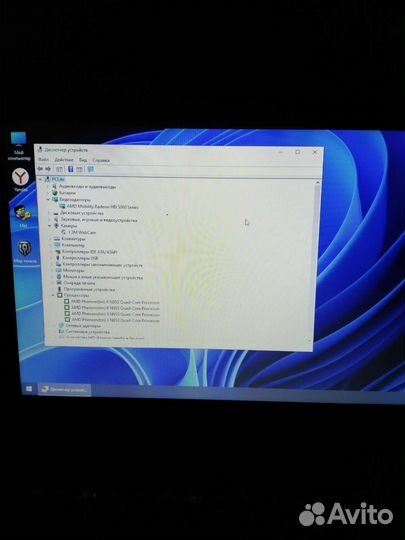The image size is (405, 540).
Task: Click the Камеры camera icon
Action: pos(56,226)
